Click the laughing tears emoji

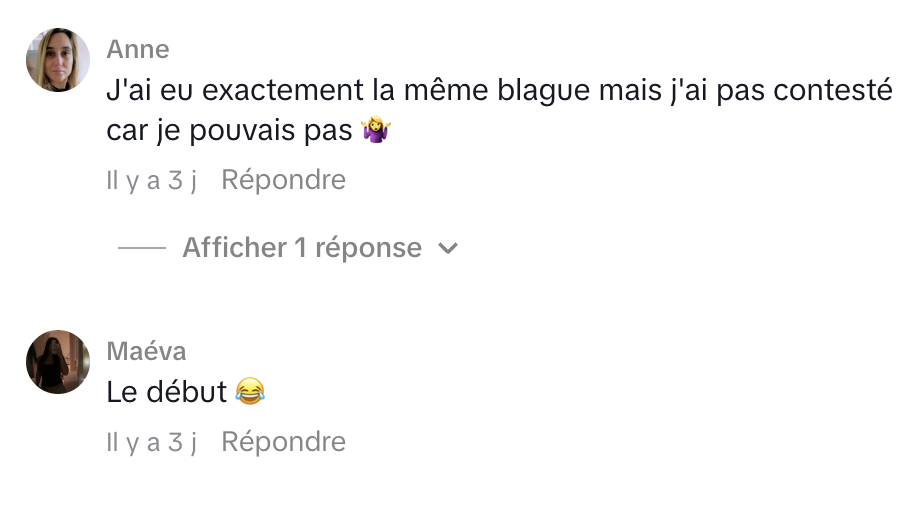tap(250, 392)
